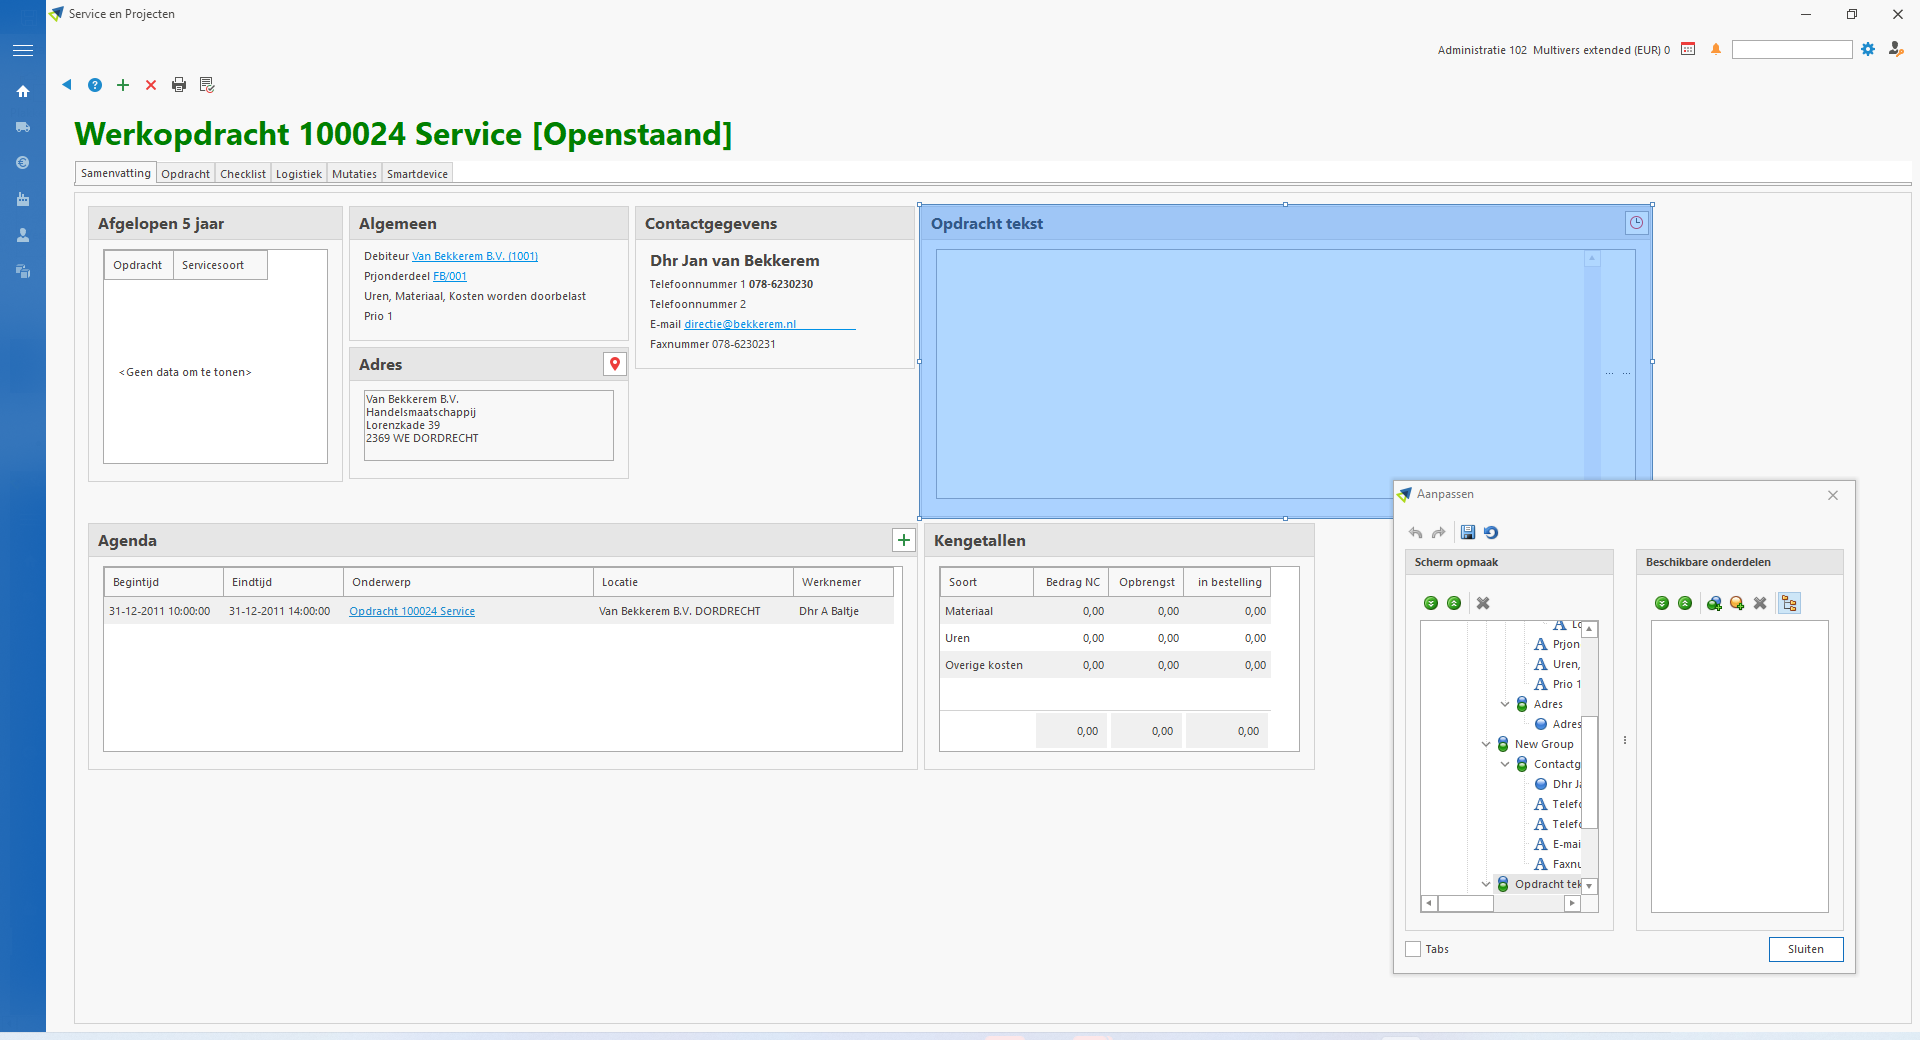Open the Opdracht 100024 Service link
Image resolution: width=1920 pixels, height=1040 pixels.
pyautogui.click(x=412, y=611)
